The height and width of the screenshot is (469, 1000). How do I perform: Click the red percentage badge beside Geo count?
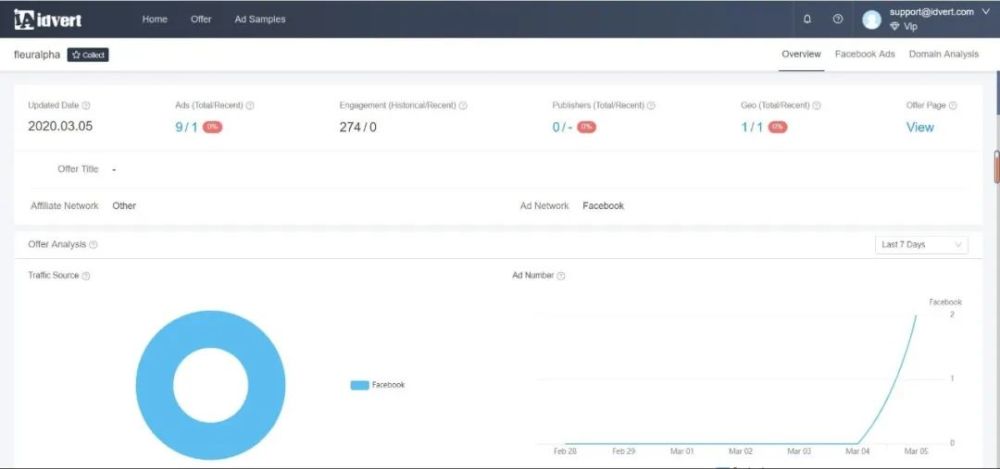point(777,127)
